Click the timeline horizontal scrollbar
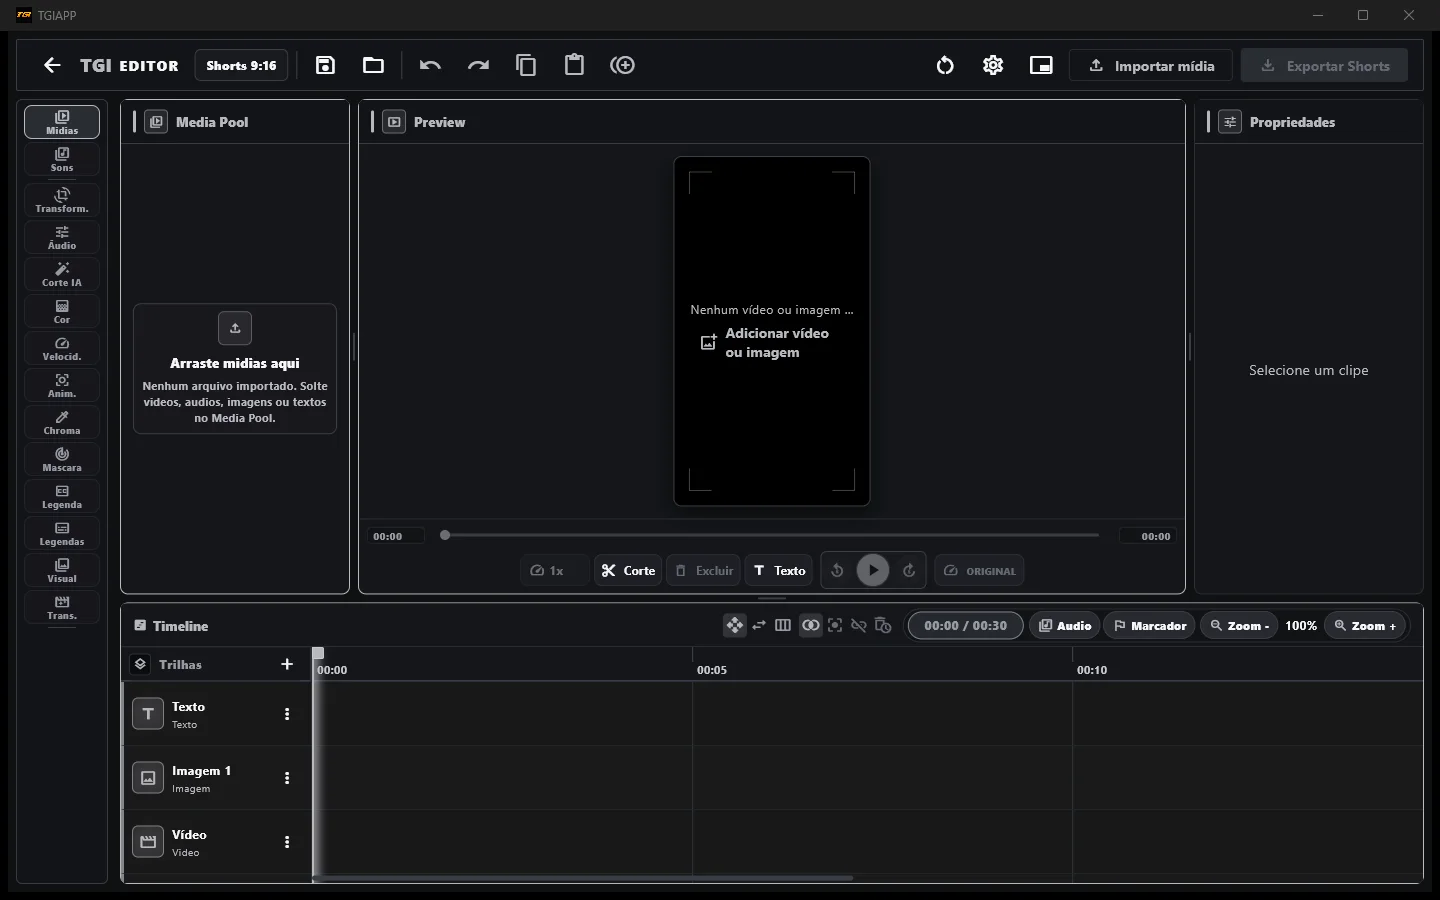Image resolution: width=1440 pixels, height=900 pixels. click(583, 878)
